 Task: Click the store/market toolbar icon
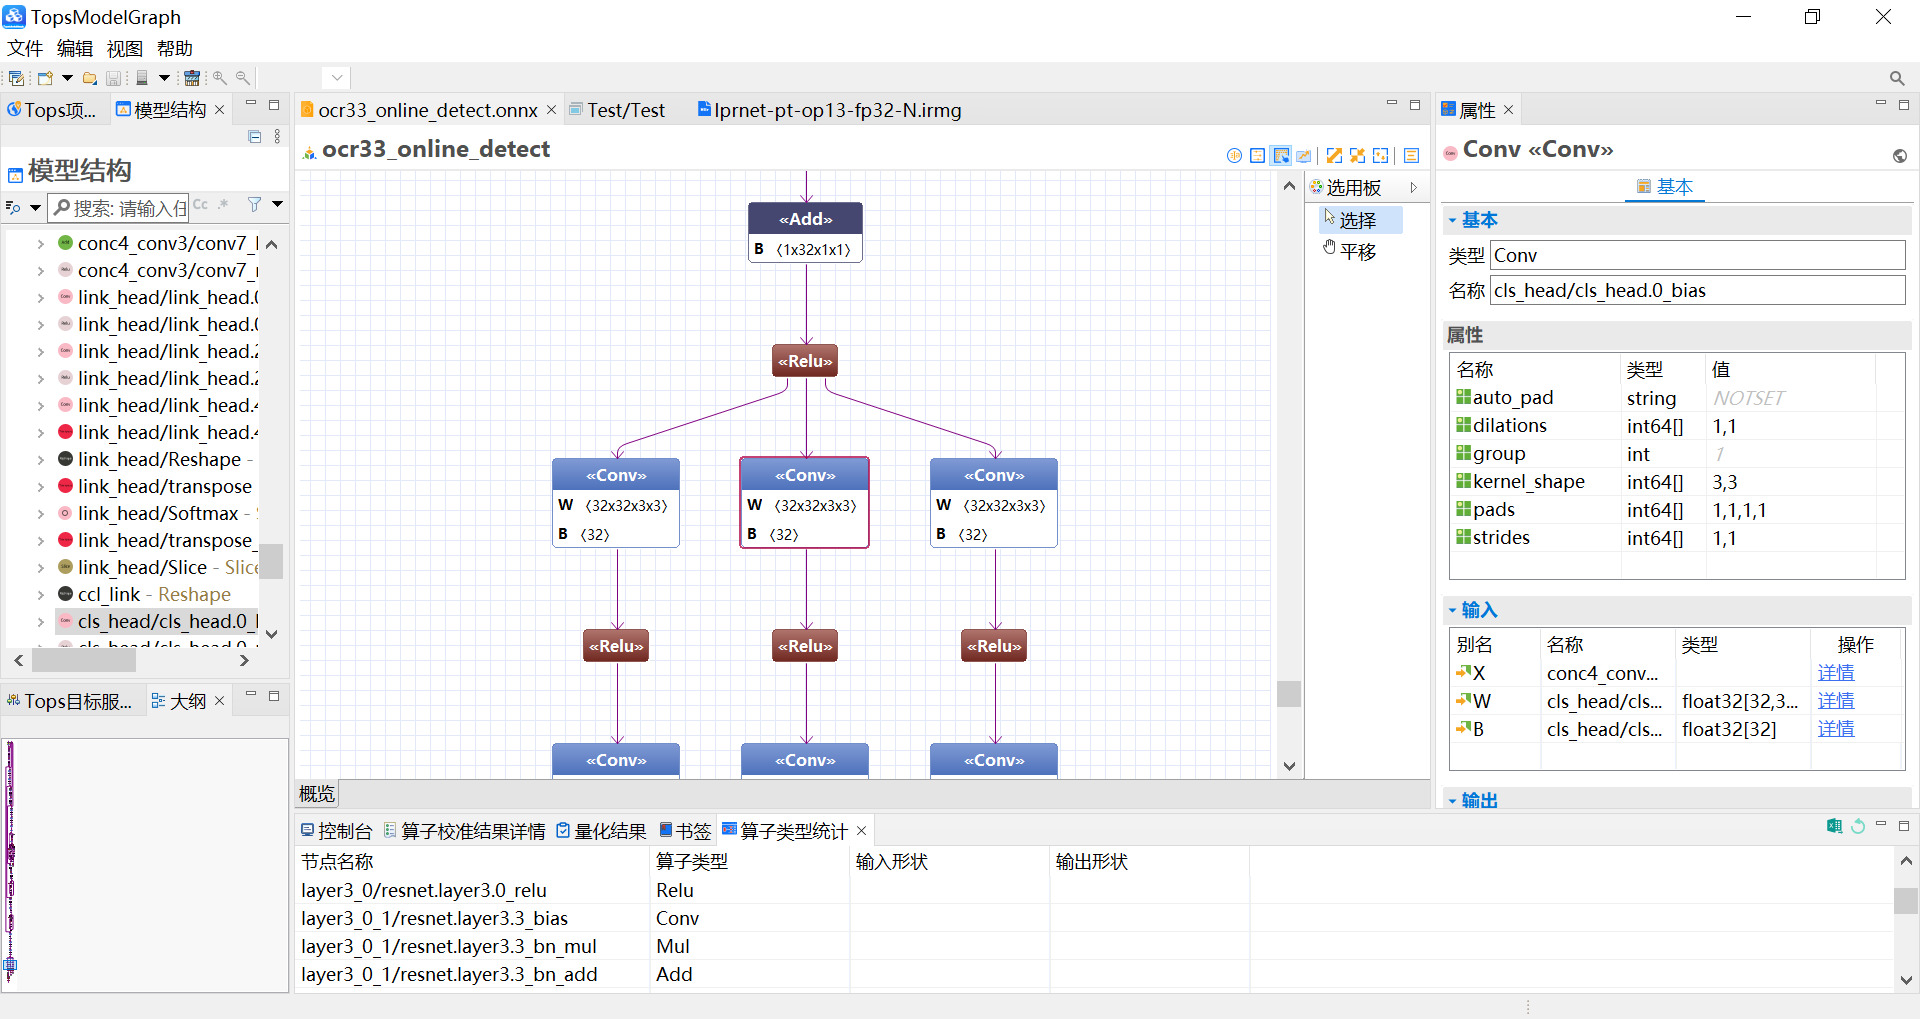click(x=192, y=78)
